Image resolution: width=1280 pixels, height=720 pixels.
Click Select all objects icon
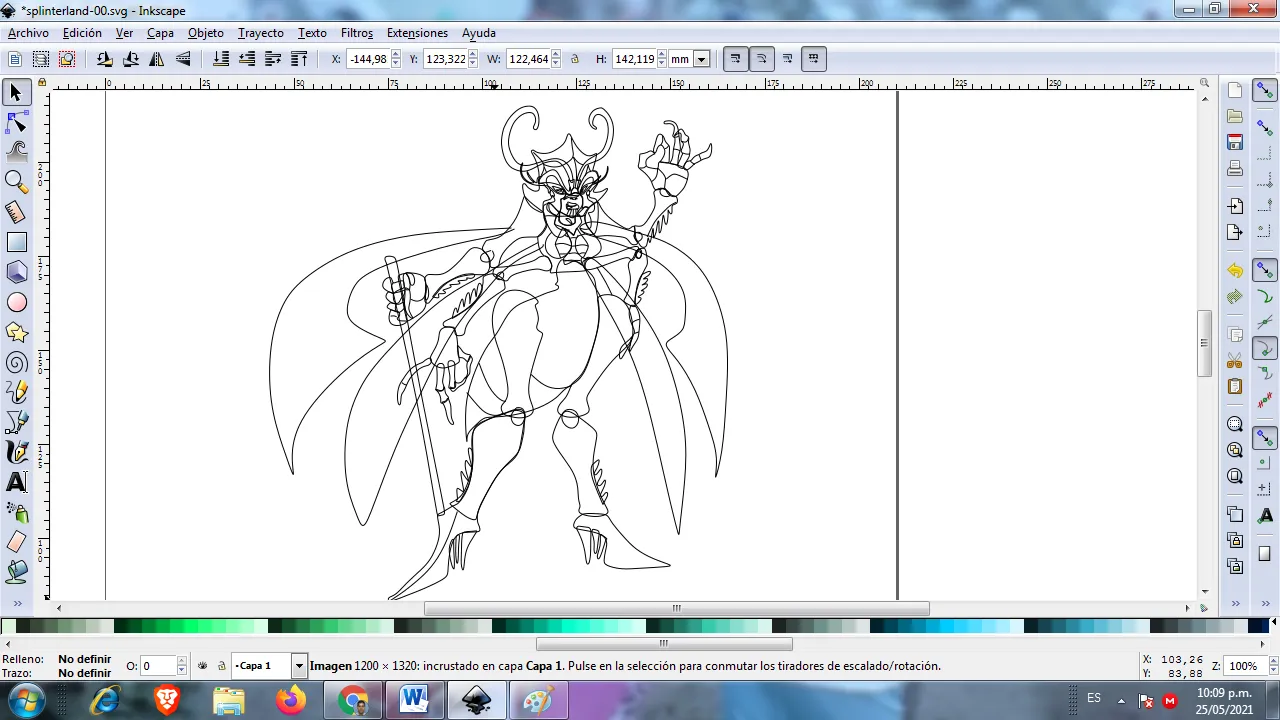15,59
